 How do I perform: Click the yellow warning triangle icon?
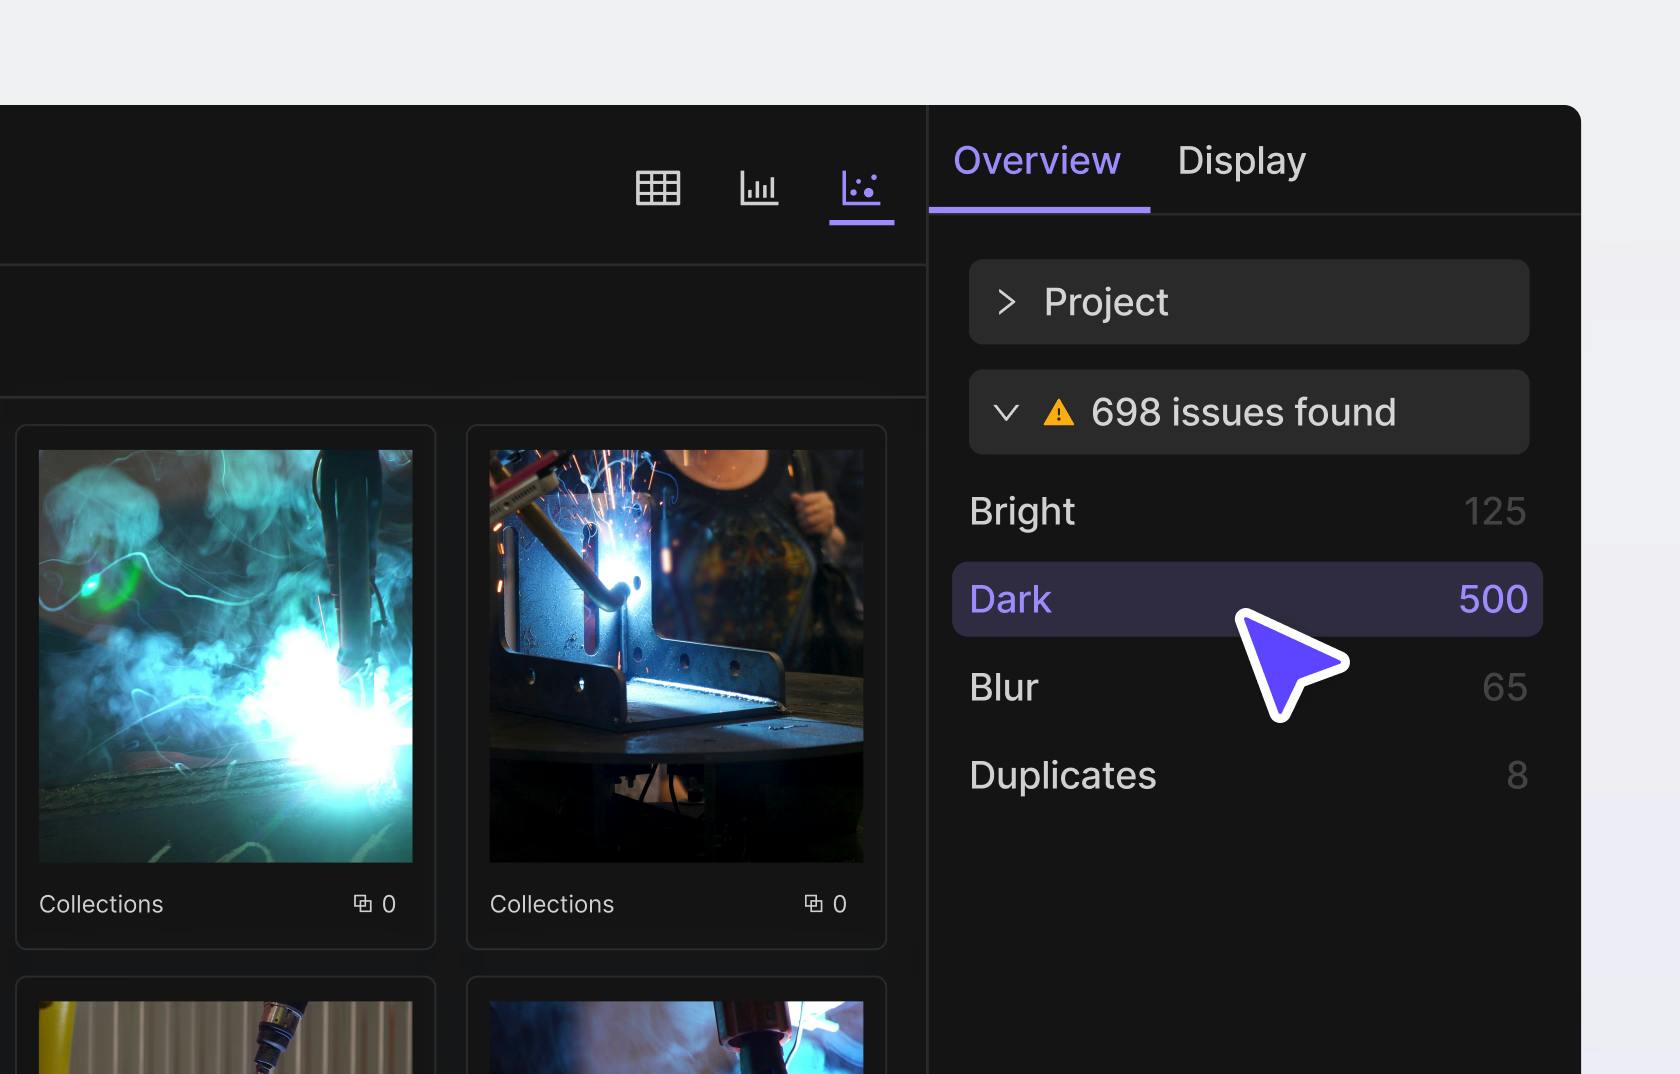pyautogui.click(x=1058, y=413)
